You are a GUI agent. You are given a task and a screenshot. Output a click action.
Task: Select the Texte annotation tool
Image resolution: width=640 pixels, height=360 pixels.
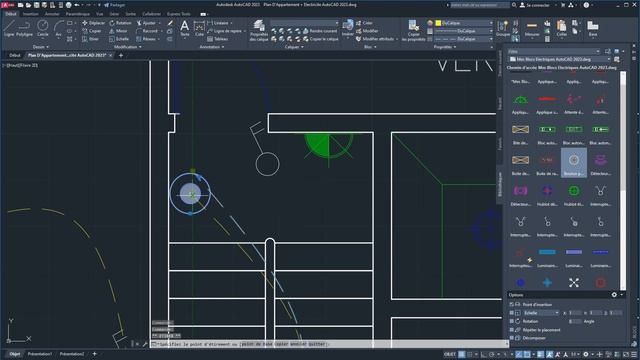(184, 29)
